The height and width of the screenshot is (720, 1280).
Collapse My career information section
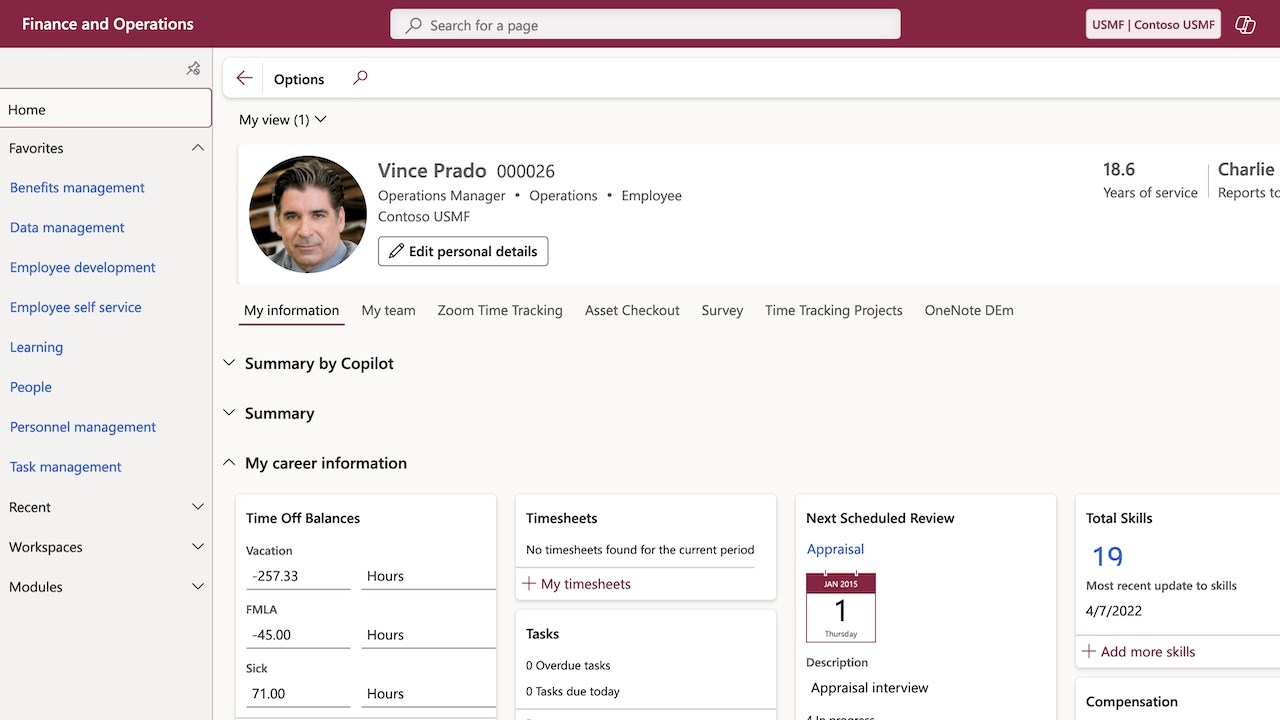point(229,463)
